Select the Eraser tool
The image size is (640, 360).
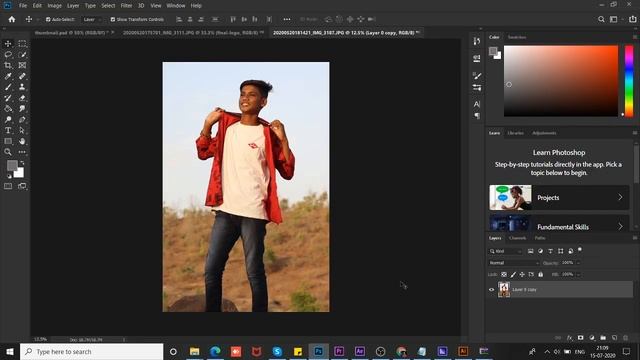22,98
